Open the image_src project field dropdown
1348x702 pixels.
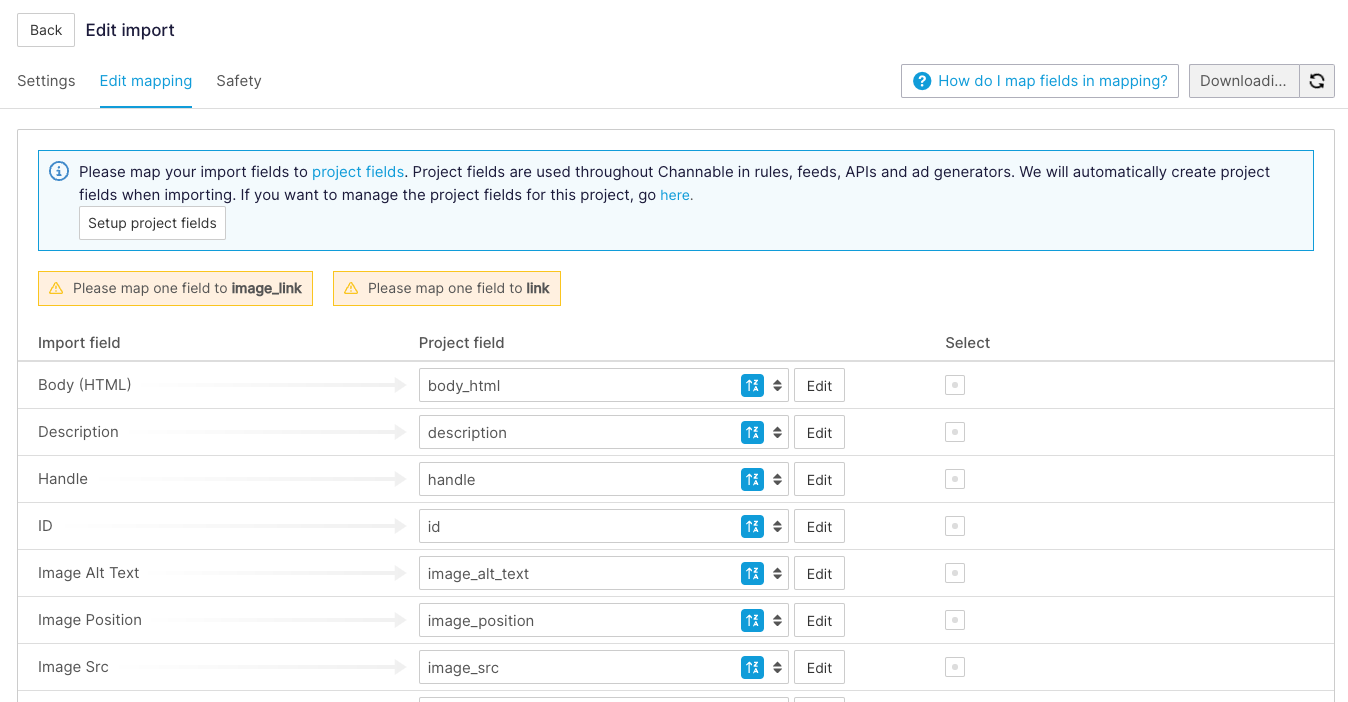(x=604, y=667)
